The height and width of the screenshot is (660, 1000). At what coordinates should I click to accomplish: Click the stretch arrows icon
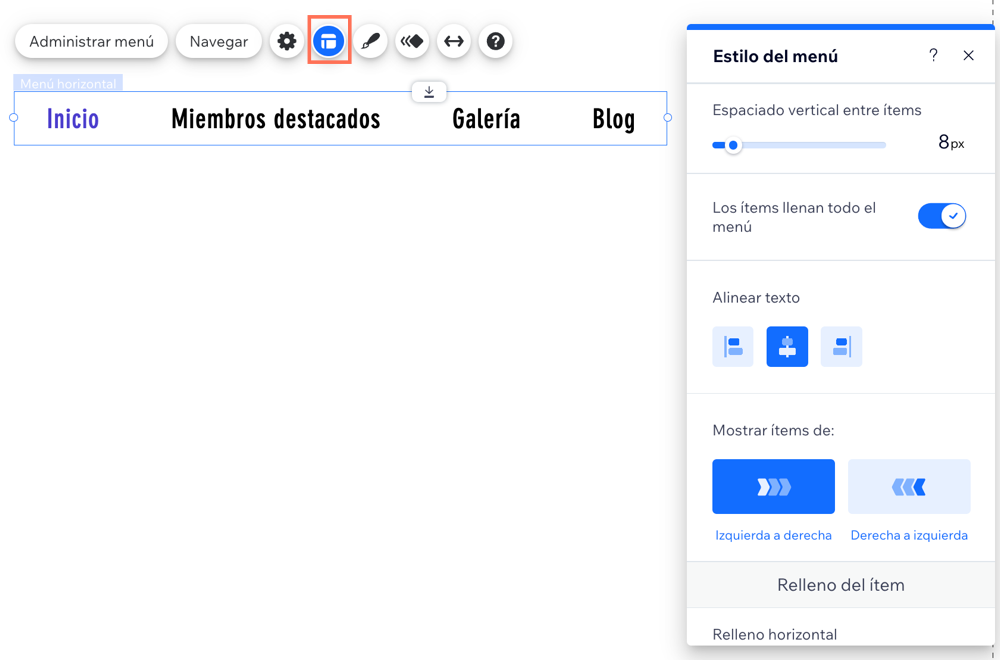click(454, 41)
